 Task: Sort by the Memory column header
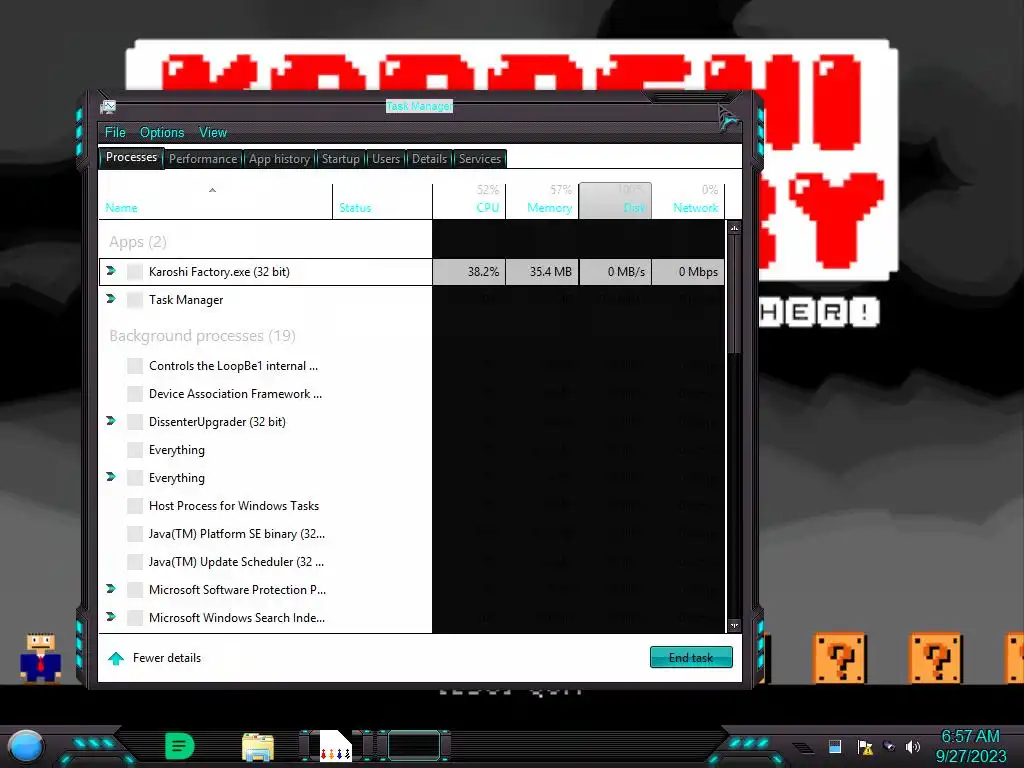542,201
